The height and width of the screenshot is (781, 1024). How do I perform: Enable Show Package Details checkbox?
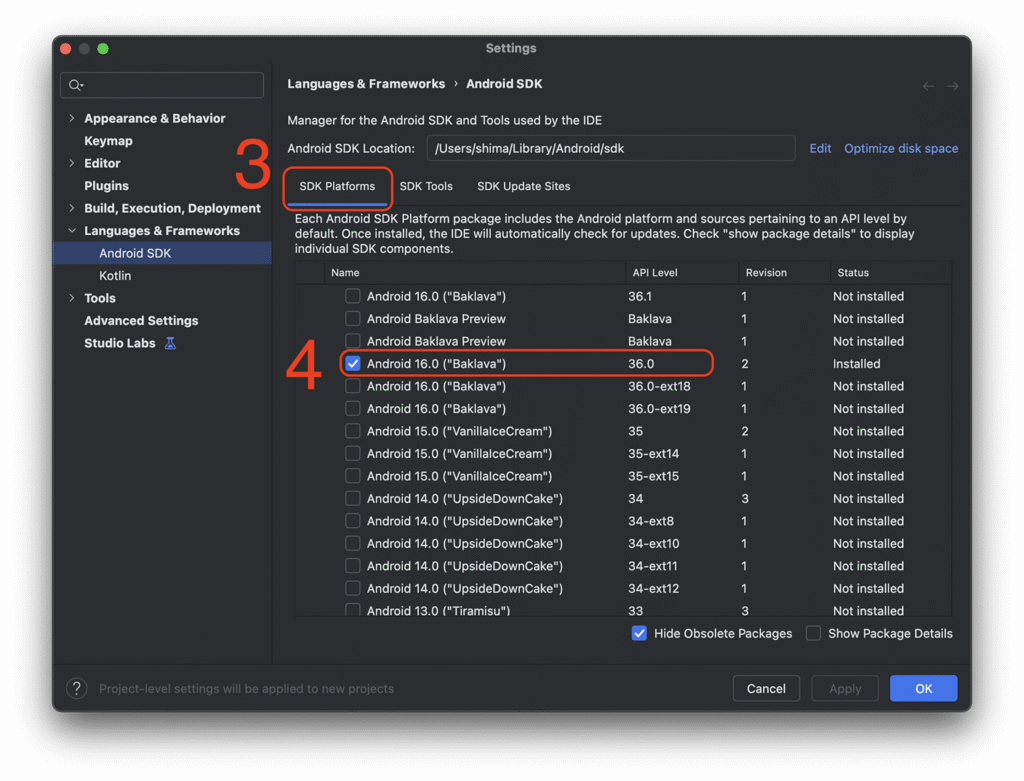tap(813, 633)
